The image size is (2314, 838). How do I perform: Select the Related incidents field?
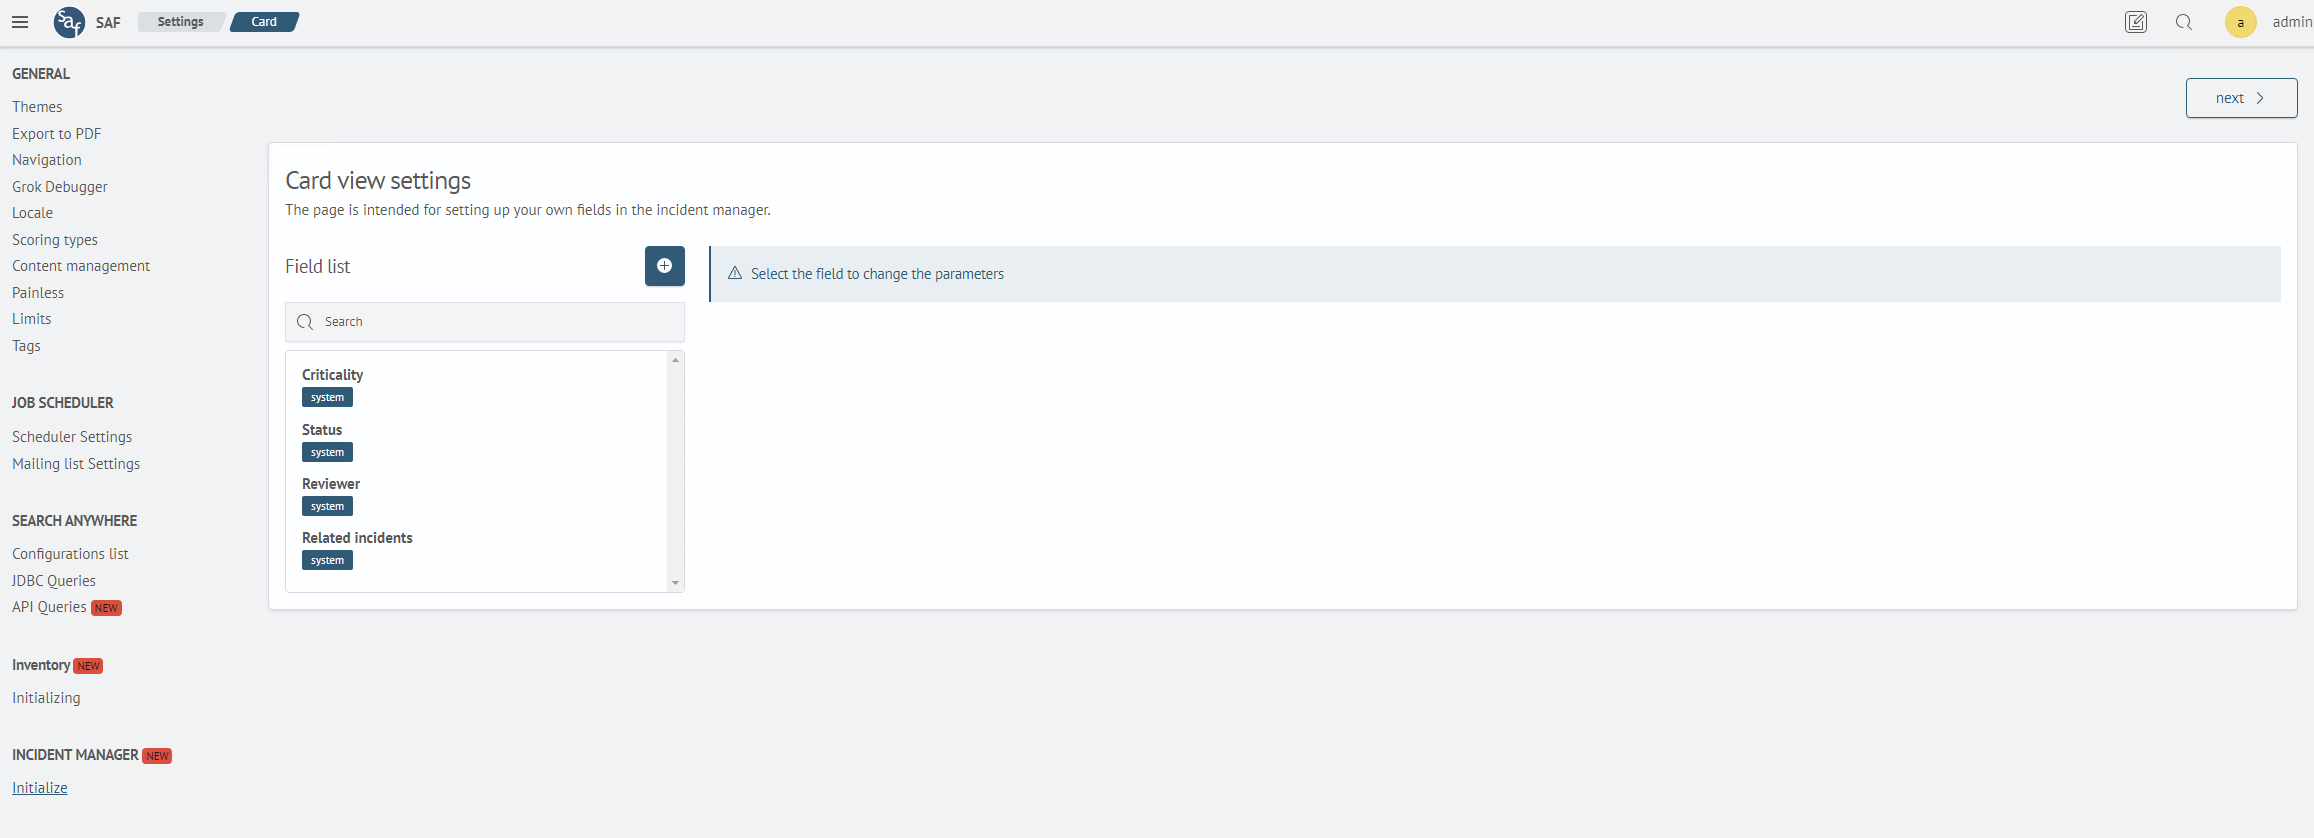(357, 538)
